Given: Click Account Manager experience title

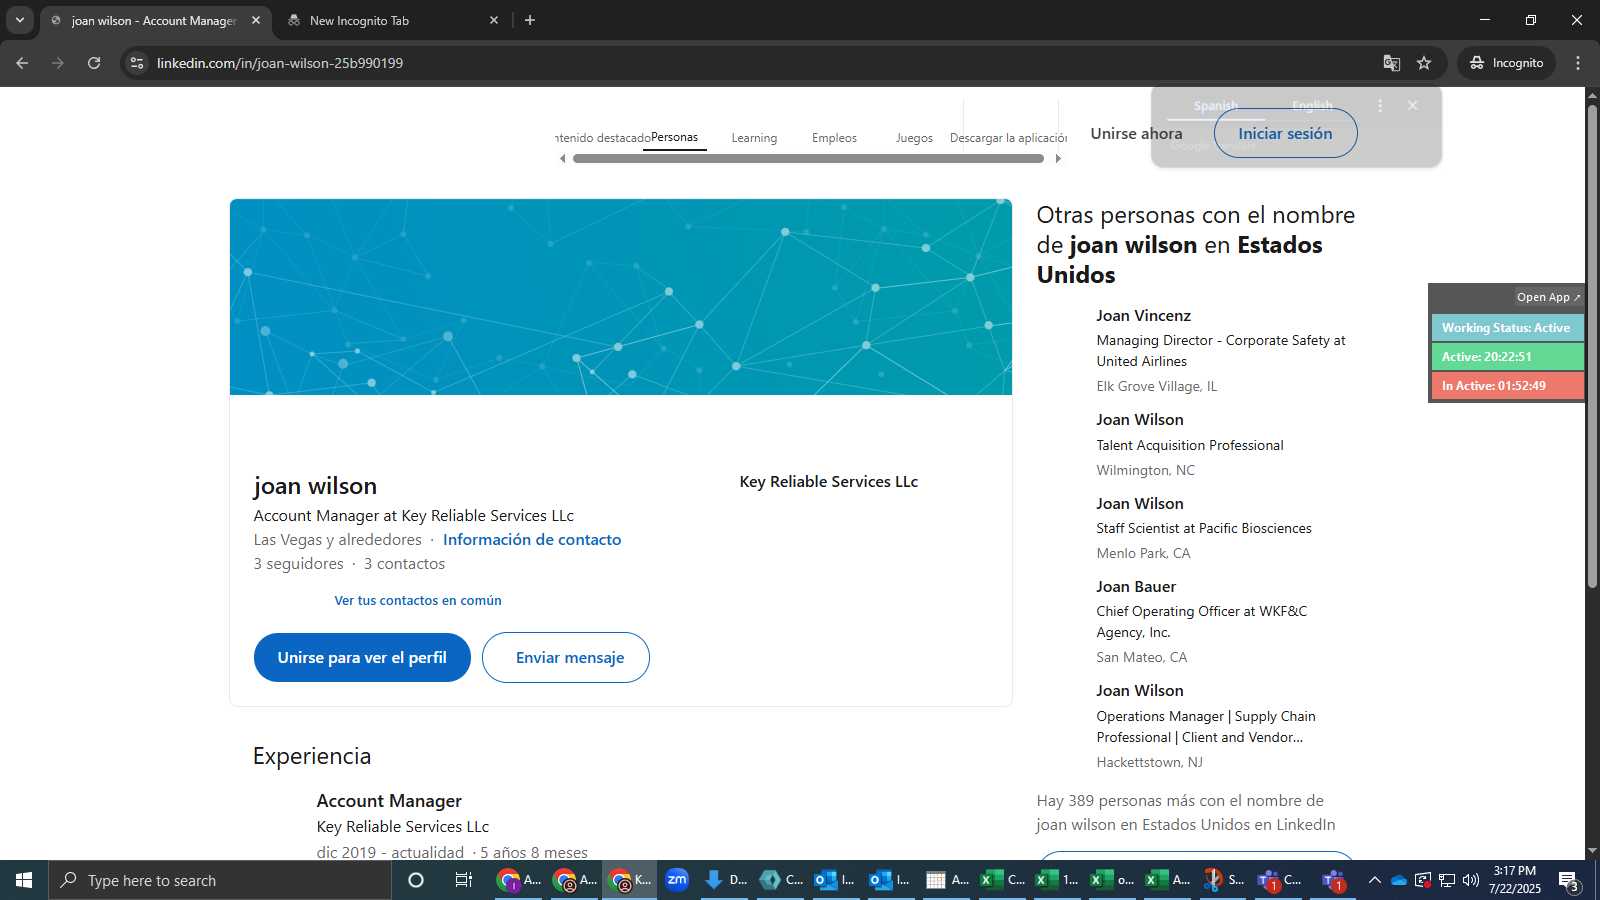Looking at the screenshot, I should [x=389, y=800].
